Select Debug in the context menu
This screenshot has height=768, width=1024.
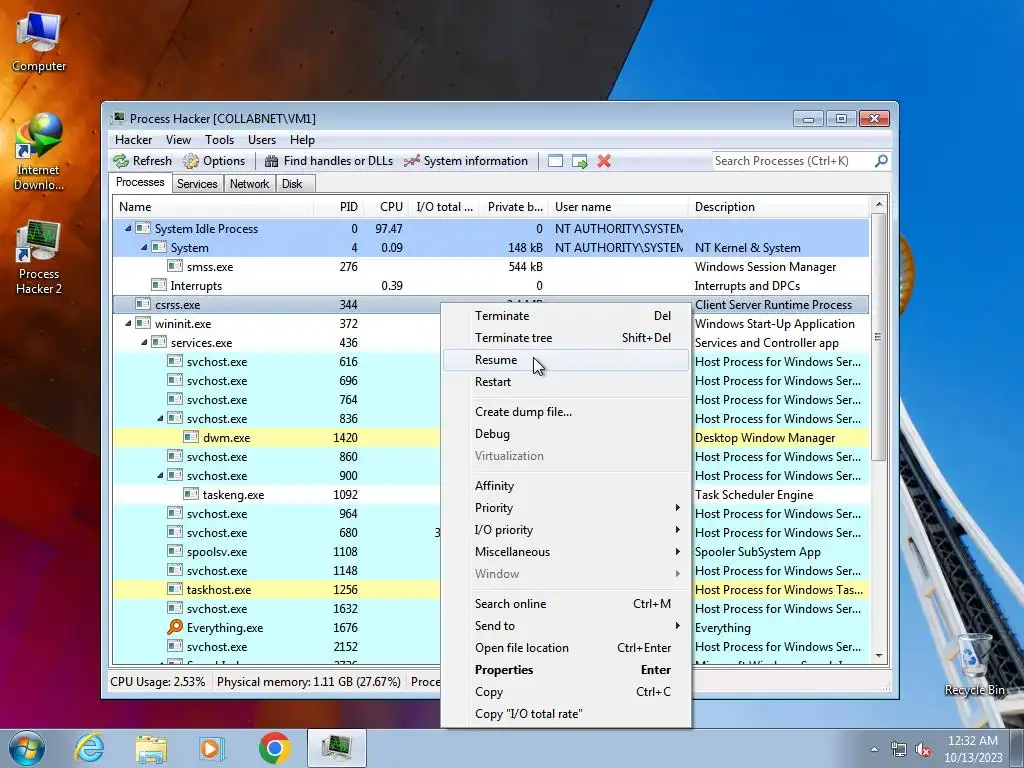pos(566,434)
